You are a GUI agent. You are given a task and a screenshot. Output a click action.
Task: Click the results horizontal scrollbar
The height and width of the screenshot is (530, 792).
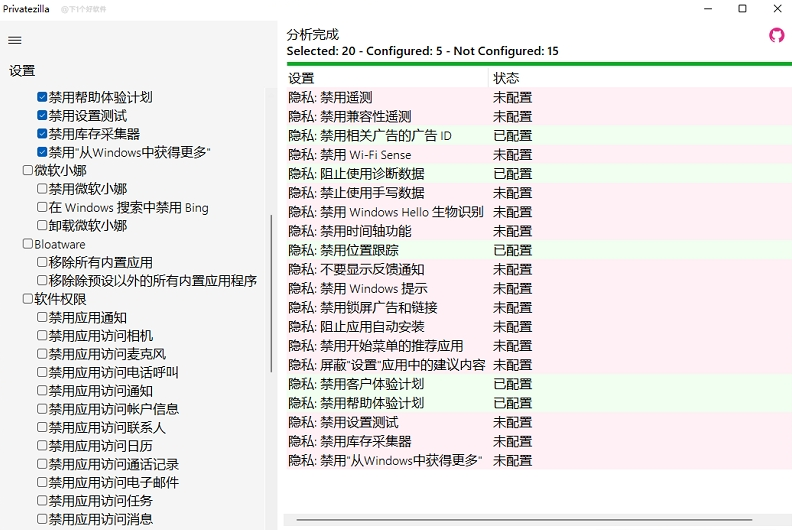(x=524, y=519)
